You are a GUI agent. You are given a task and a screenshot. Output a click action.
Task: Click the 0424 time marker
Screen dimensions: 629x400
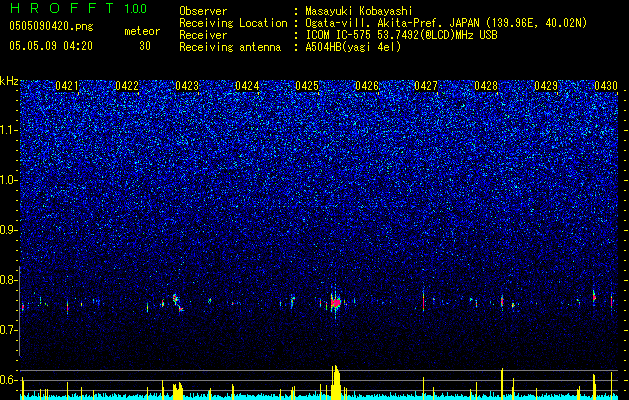pos(247,86)
